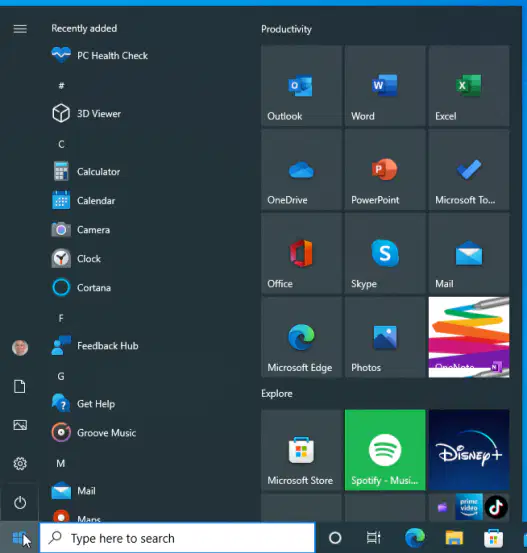Launch Word from Productivity tiles

[385, 86]
